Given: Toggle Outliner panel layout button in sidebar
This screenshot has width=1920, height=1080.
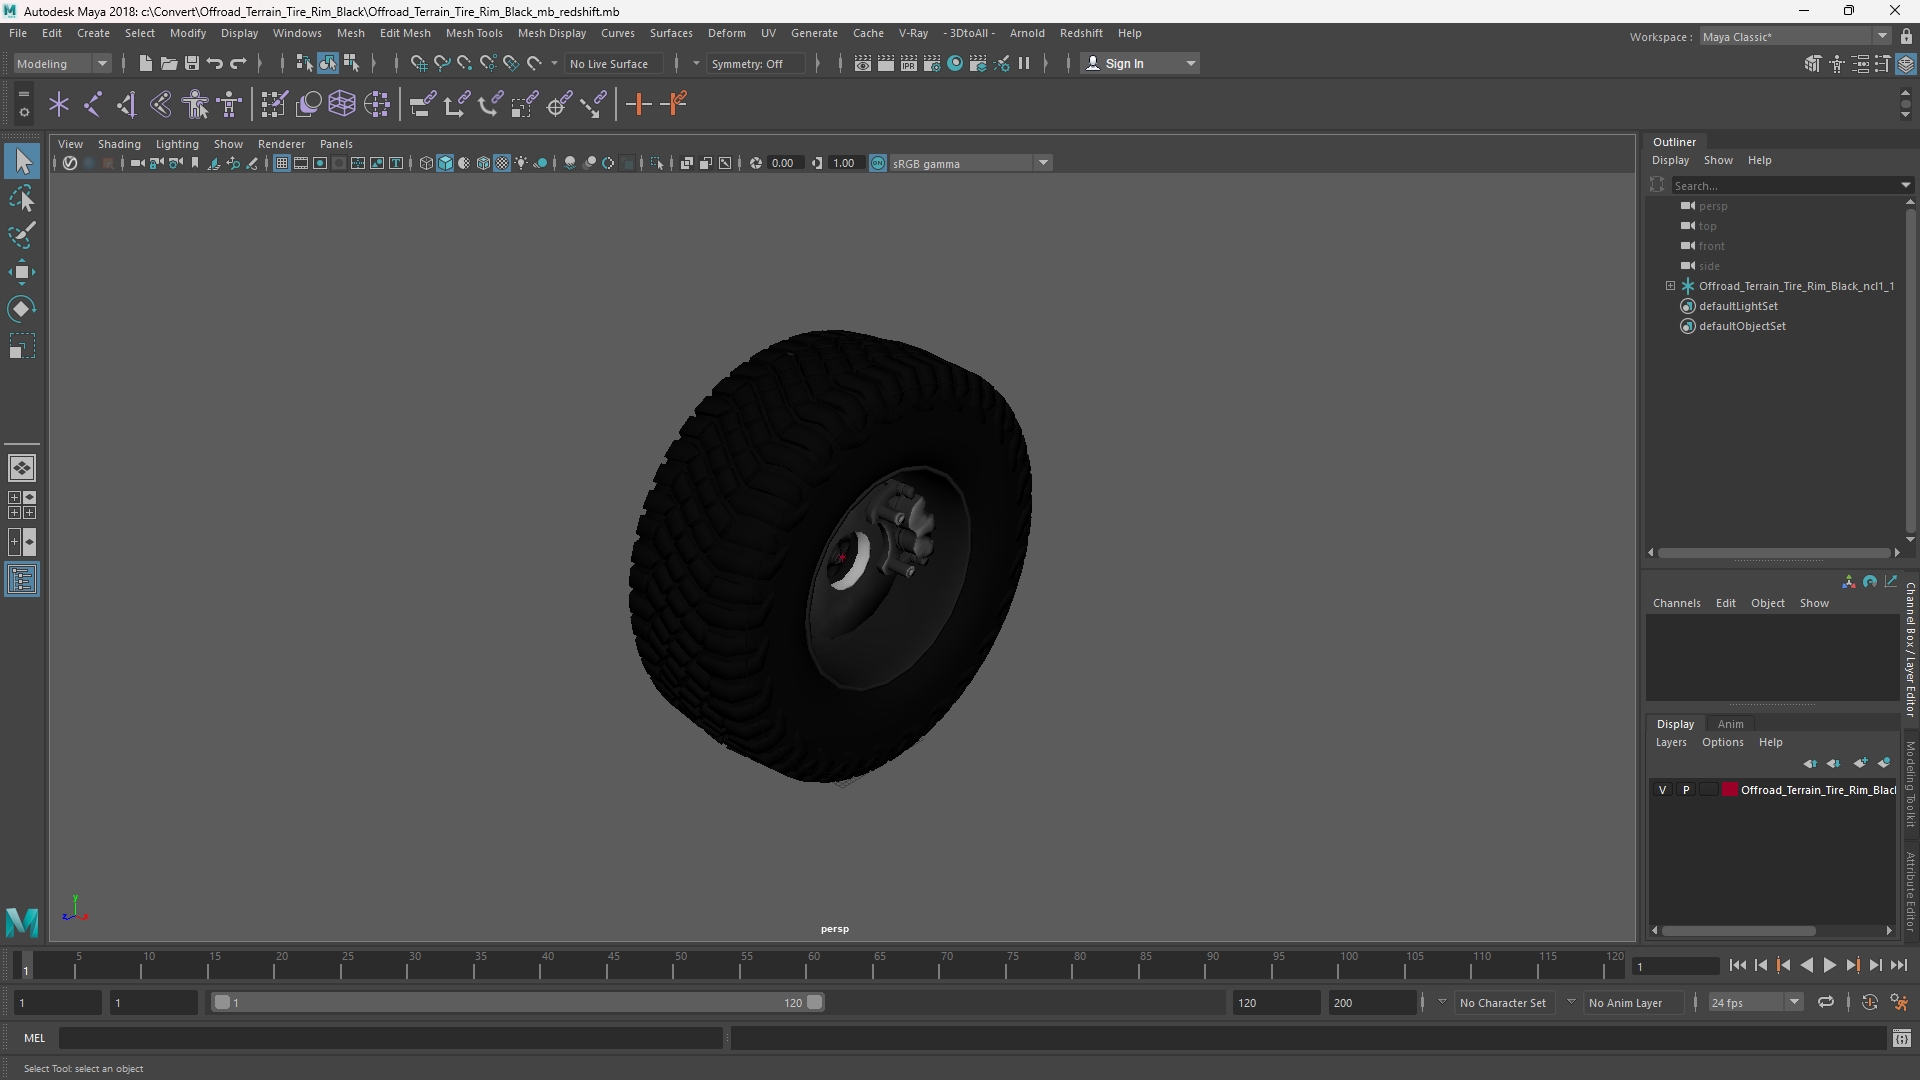Looking at the screenshot, I should (22, 580).
